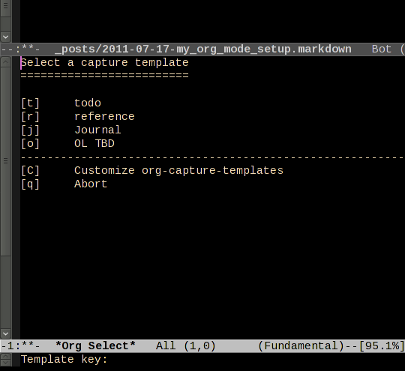The image size is (405, 371).
Task: Click the 'All' buffer position indicator
Action: point(166,346)
